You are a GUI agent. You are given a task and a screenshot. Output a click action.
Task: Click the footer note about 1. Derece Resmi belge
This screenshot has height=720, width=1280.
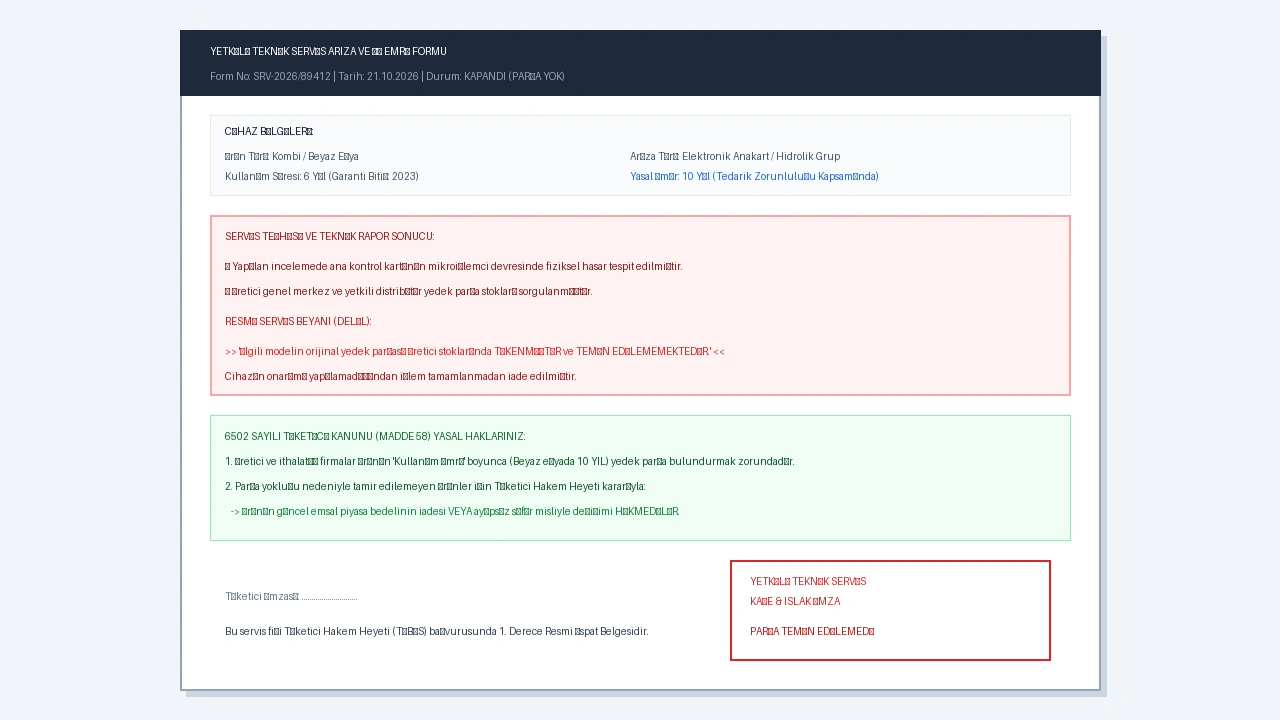[437, 631]
